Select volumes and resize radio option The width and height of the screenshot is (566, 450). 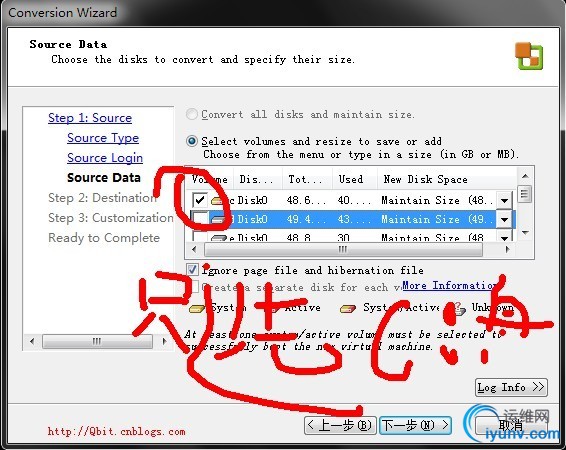point(192,141)
